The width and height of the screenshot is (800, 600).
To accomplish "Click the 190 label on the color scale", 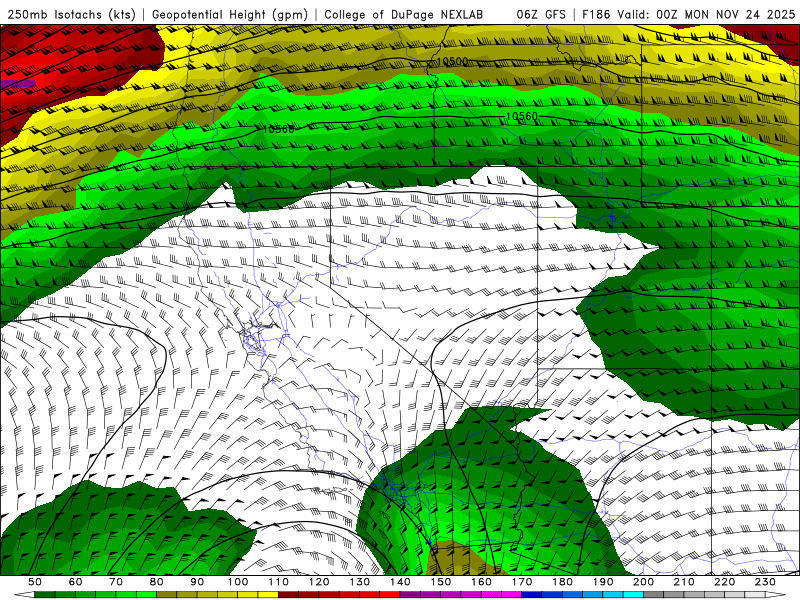I will [603, 582].
